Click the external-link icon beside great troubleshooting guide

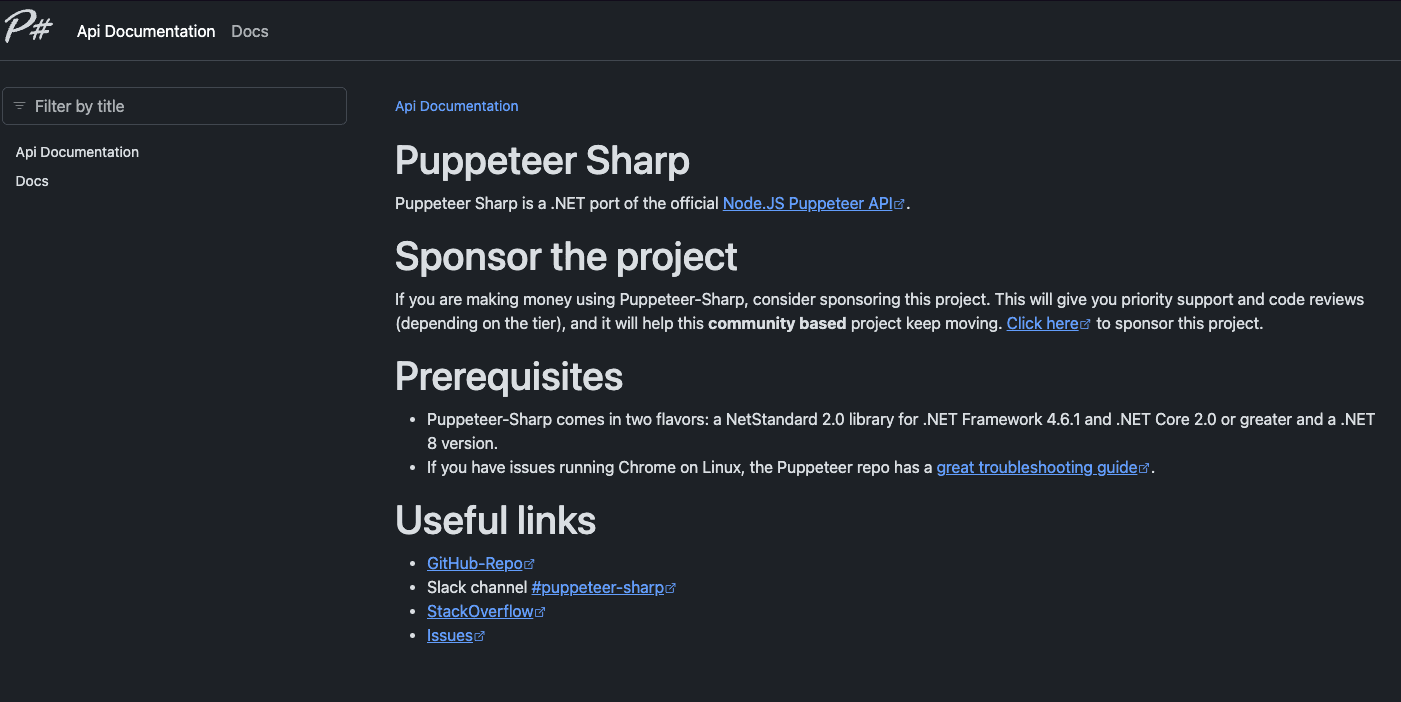click(x=1145, y=466)
